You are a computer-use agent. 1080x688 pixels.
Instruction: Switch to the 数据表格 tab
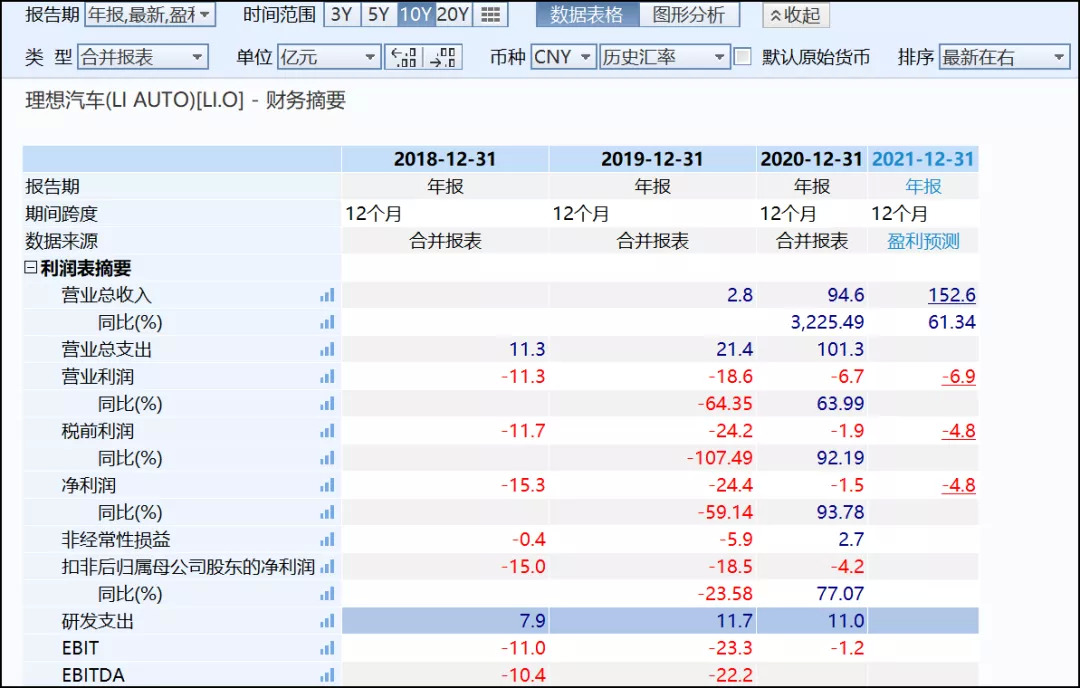588,14
